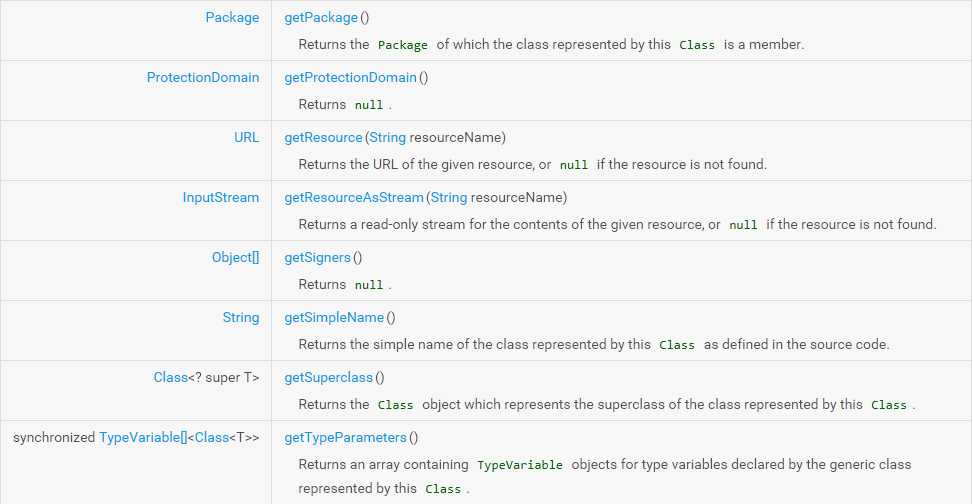Image resolution: width=973 pixels, height=504 pixels.
Task: Open Class link inside TypeVariable generic
Action: coord(212,438)
